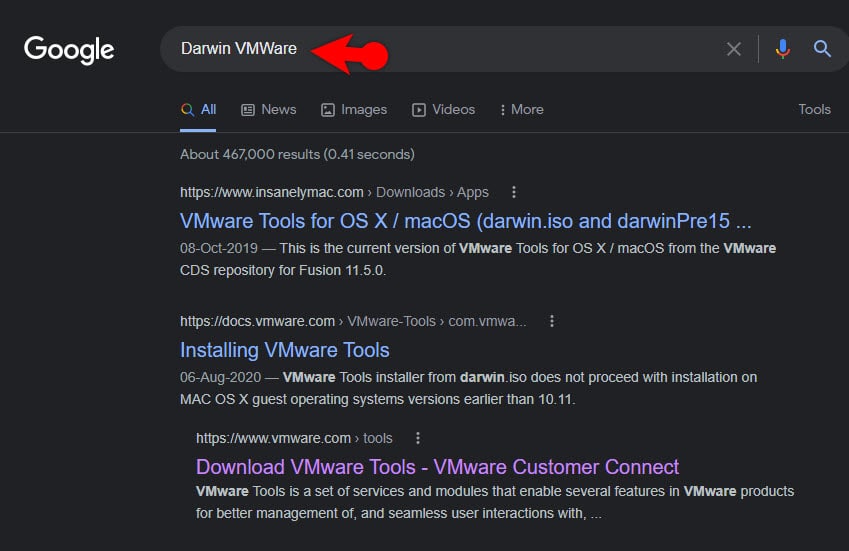Screen dimensions: 849x551
Task: Click the snippet text 'CDS repository for Fusion 11.5.0.'
Action: 283,270
